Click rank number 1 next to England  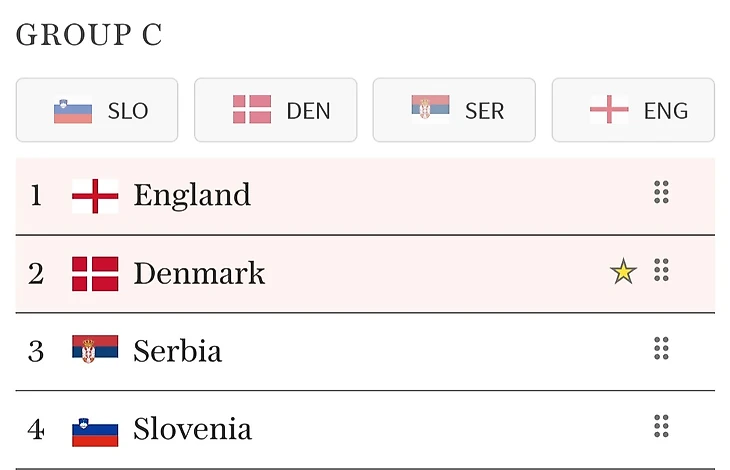click(x=36, y=195)
